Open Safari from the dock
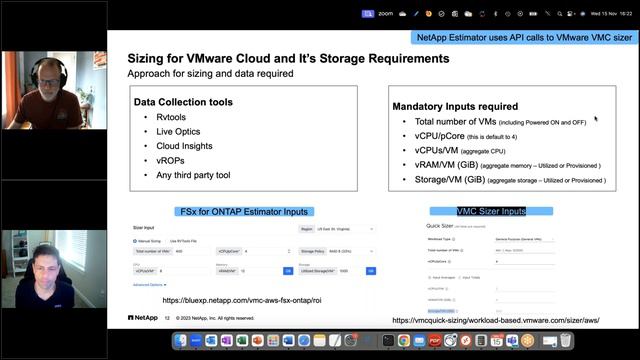640x360 pixels. [x=304, y=341]
